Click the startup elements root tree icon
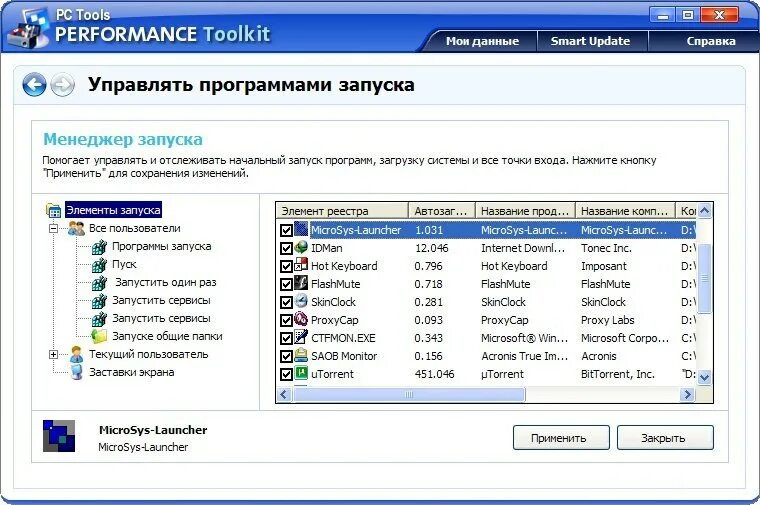 click(53, 210)
